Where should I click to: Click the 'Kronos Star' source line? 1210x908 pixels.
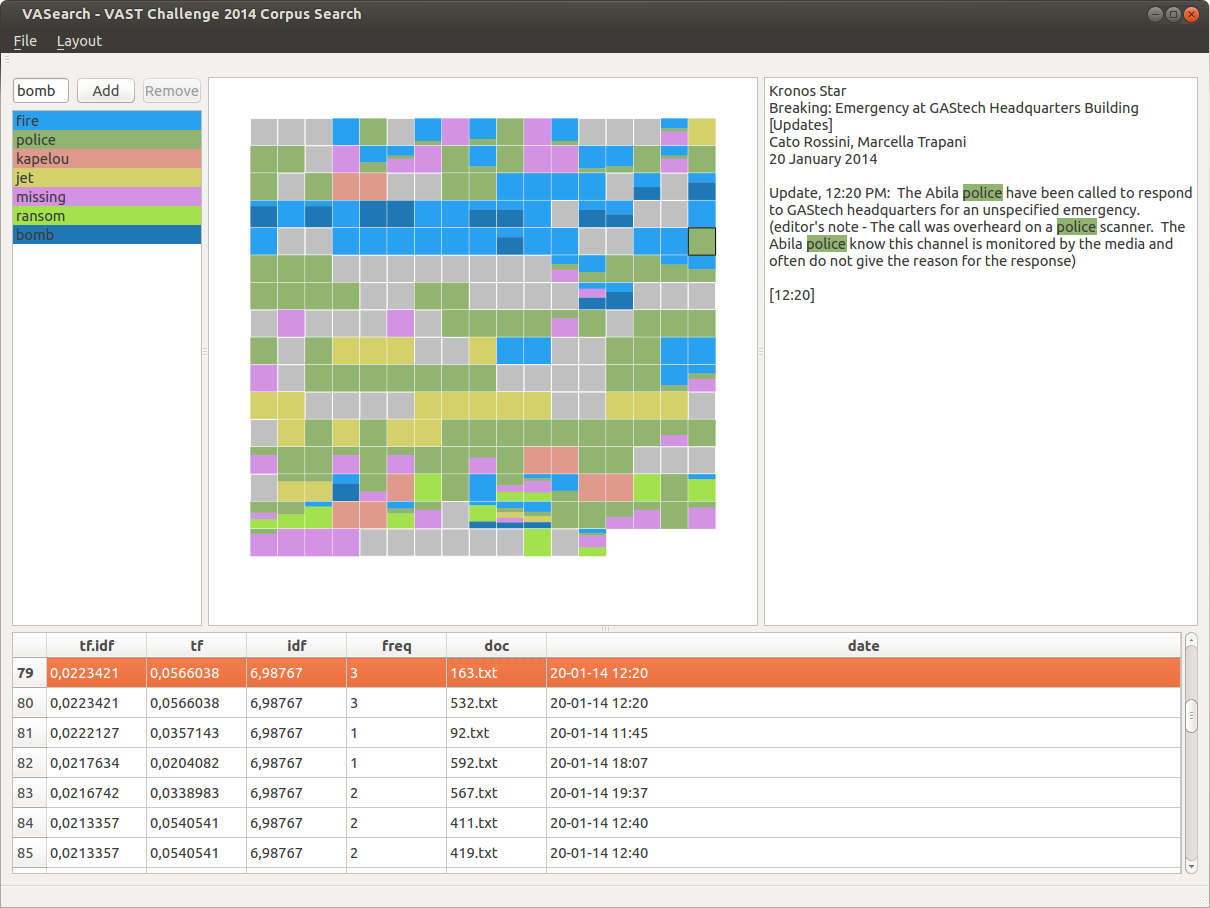(807, 91)
